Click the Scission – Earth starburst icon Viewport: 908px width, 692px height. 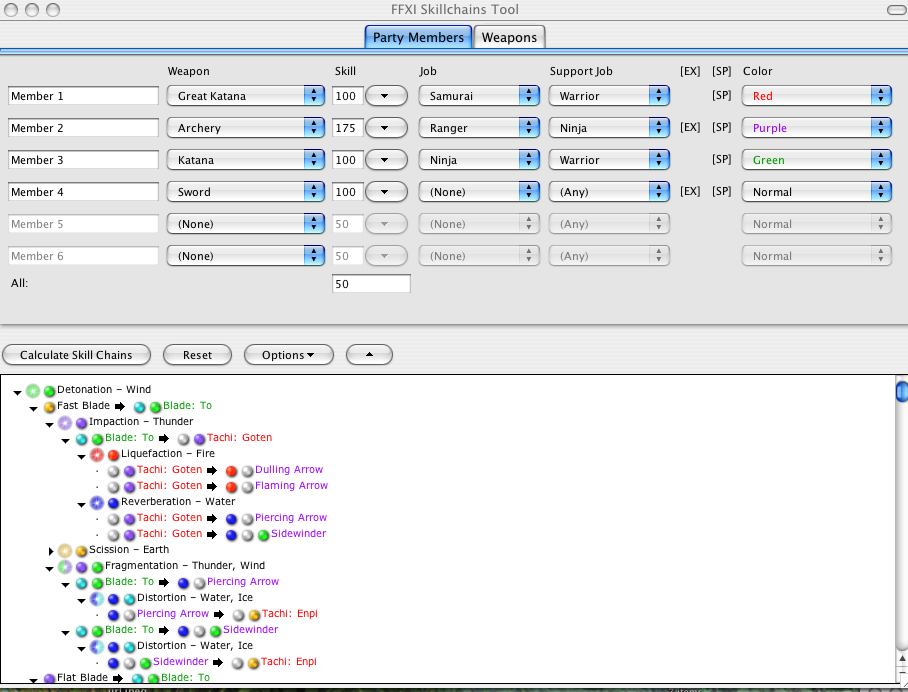65,551
